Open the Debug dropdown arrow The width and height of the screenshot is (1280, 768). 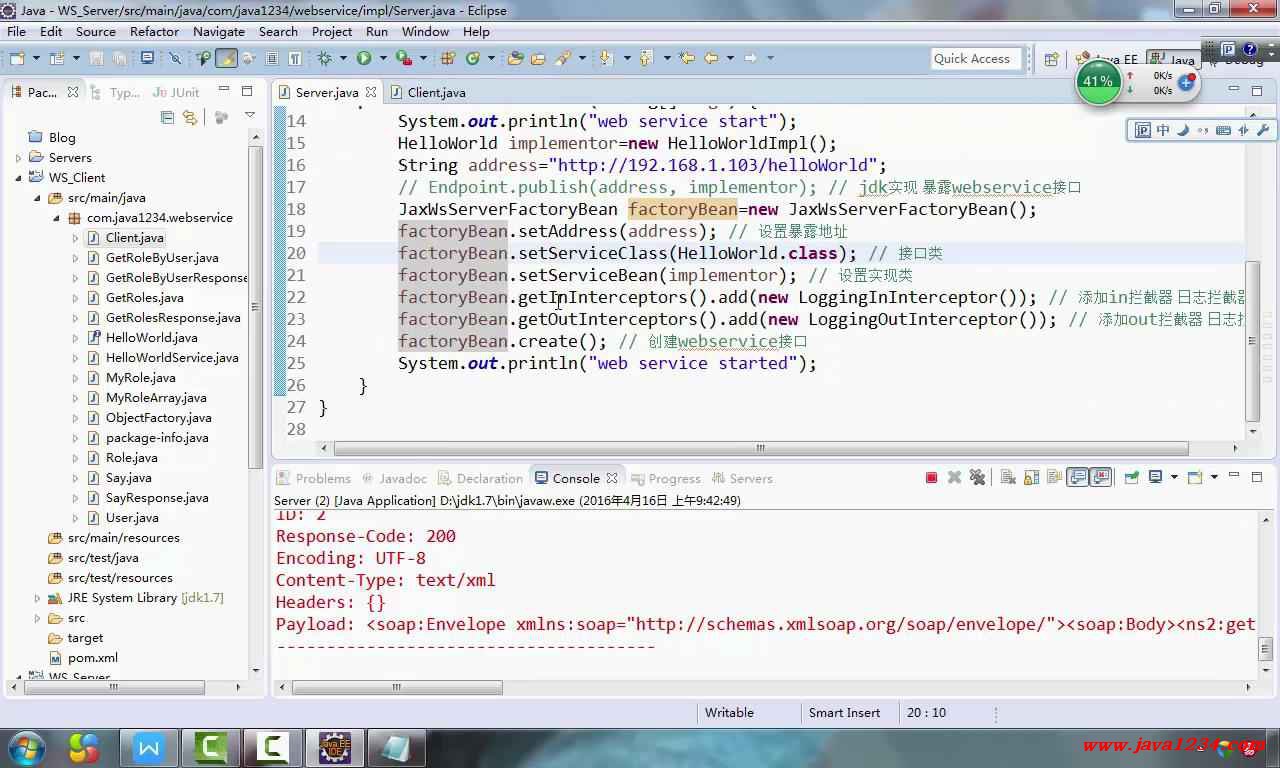[x=343, y=58]
